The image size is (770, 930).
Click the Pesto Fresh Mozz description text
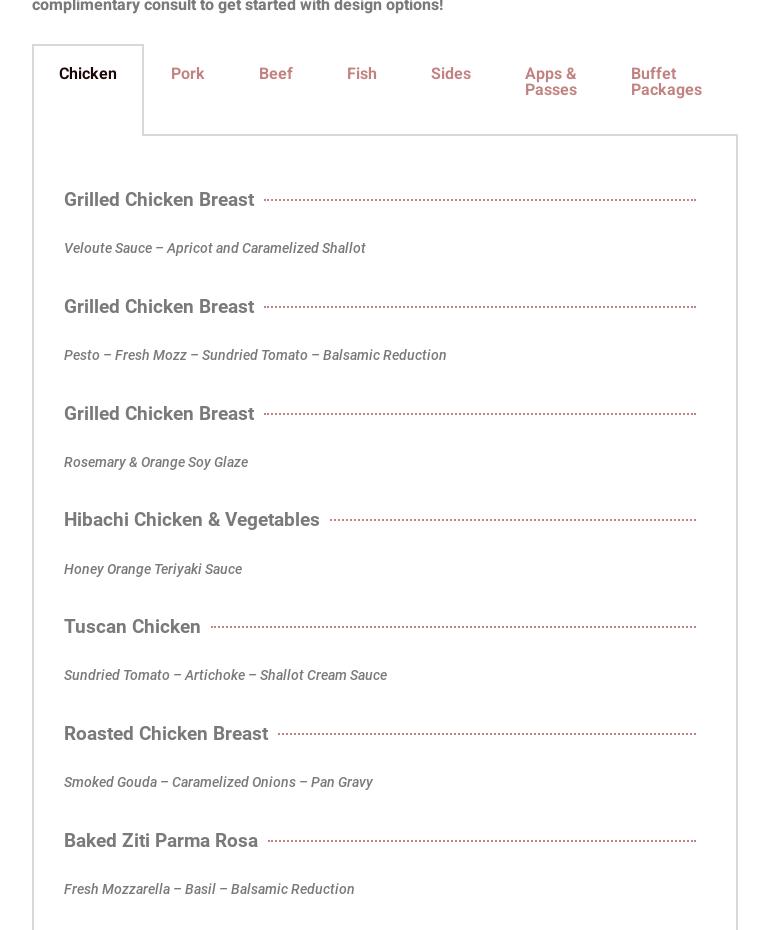point(255,355)
